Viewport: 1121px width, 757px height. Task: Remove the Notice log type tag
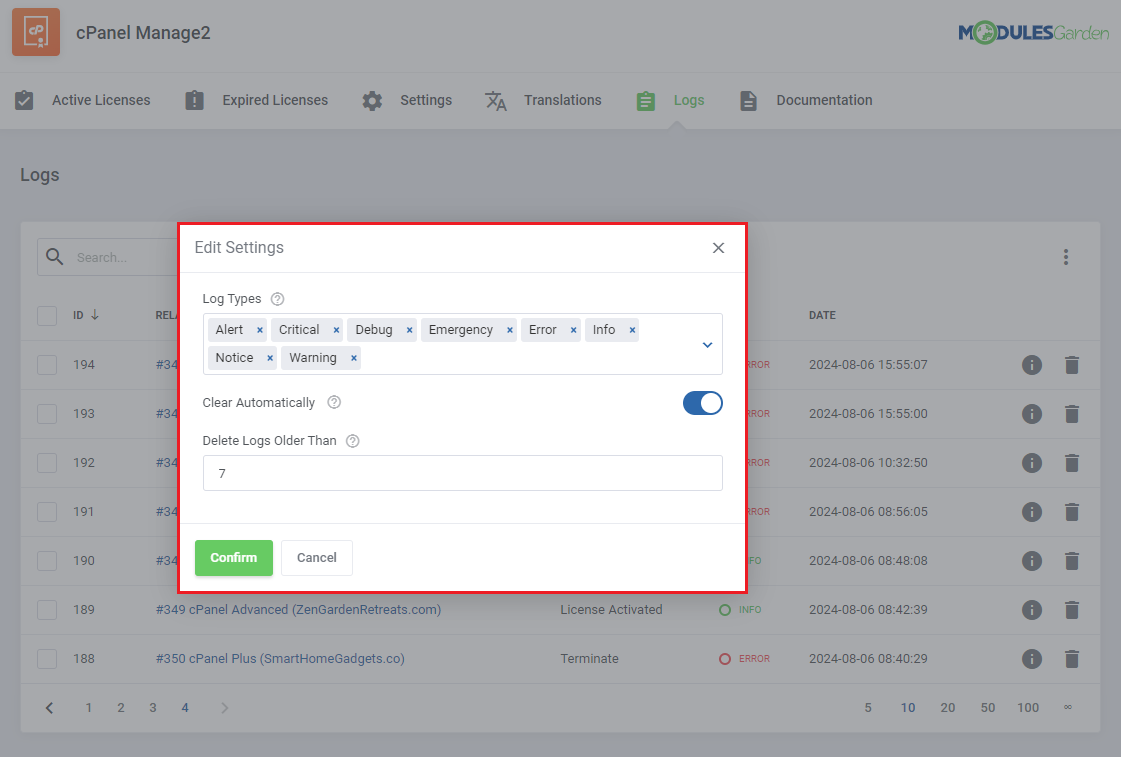tap(270, 358)
